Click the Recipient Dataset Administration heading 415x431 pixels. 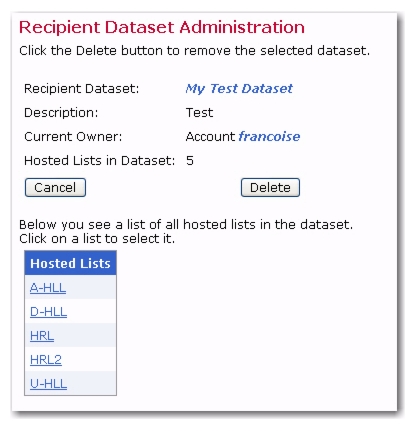click(x=162, y=27)
